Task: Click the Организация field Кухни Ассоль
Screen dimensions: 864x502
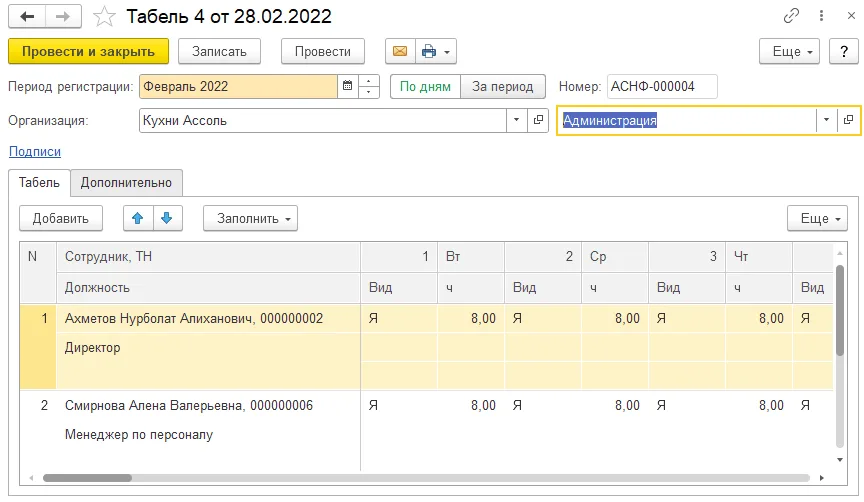Action: (323, 120)
